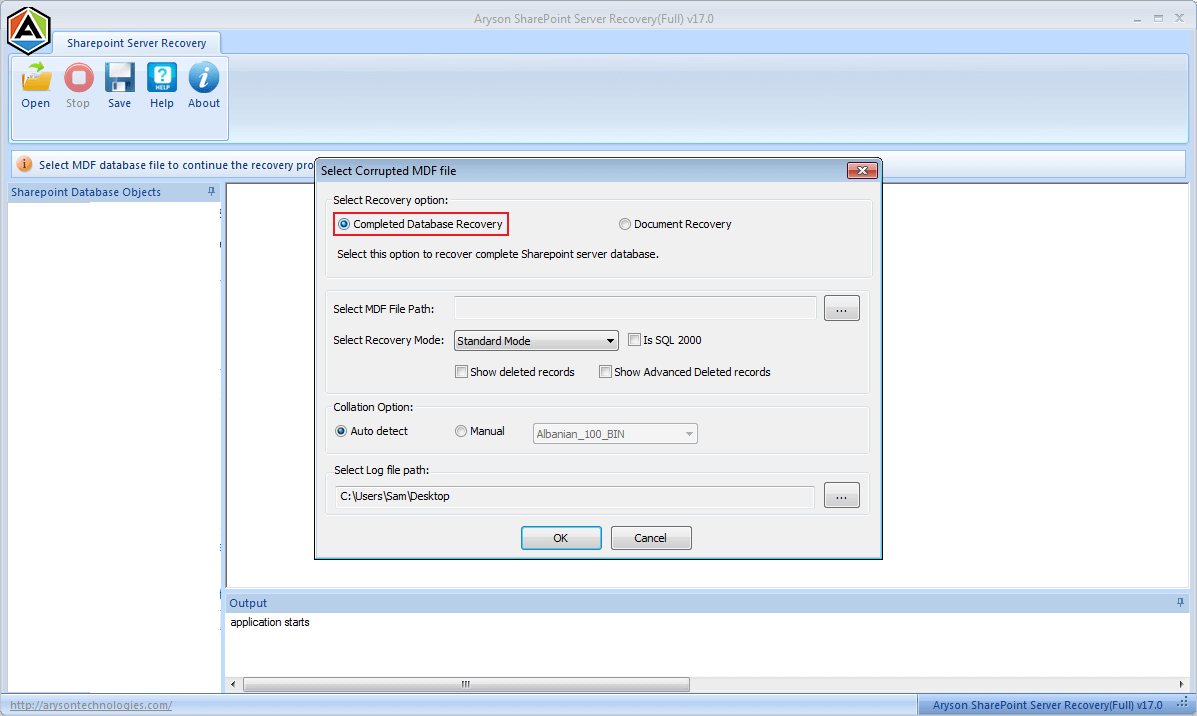The image size is (1197, 716).
Task: Pin the Sharepoint Database Objects panel
Action: [x=211, y=192]
